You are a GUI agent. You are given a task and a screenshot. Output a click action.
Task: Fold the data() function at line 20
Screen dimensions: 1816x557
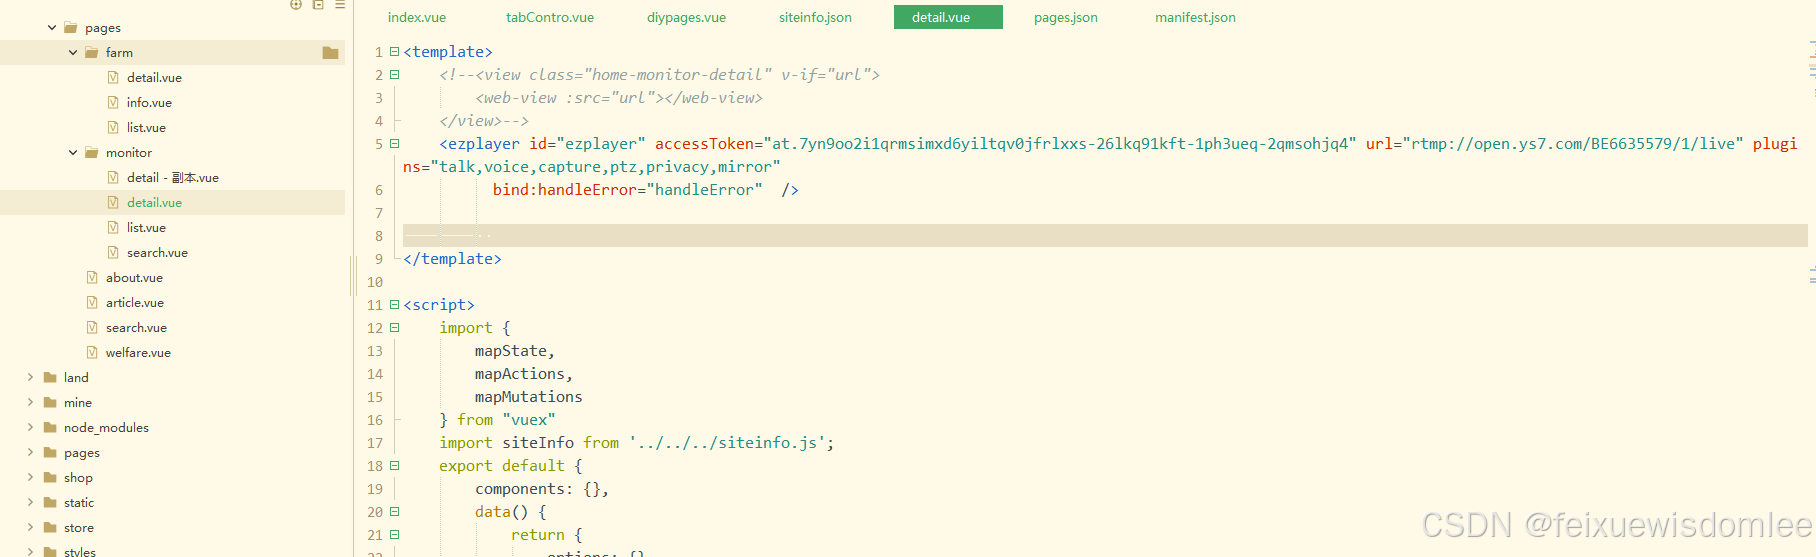pyautogui.click(x=394, y=512)
